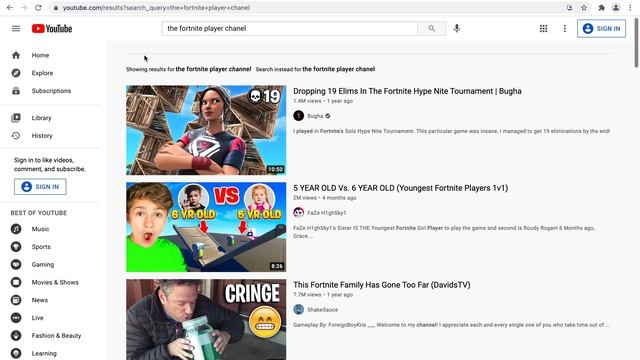This screenshot has height=360, width=640.
Task: Click the Bugha video description snippet
Action: [x=451, y=131]
